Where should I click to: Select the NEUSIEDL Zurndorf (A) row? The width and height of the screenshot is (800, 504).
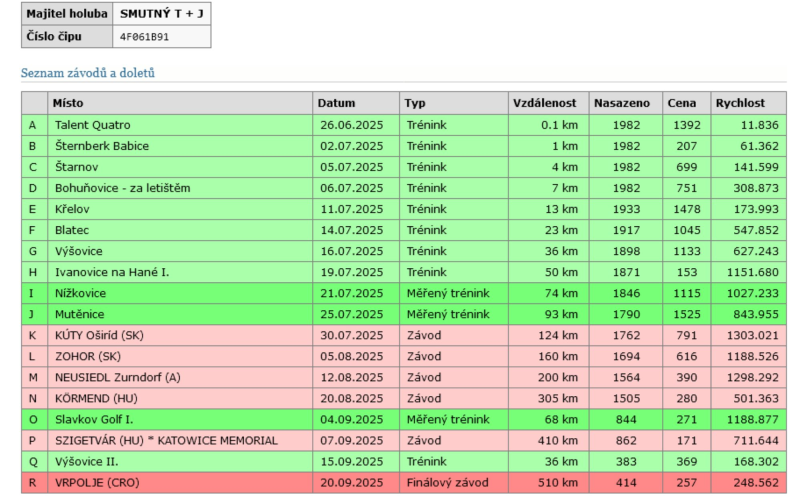pyautogui.click(x=115, y=377)
